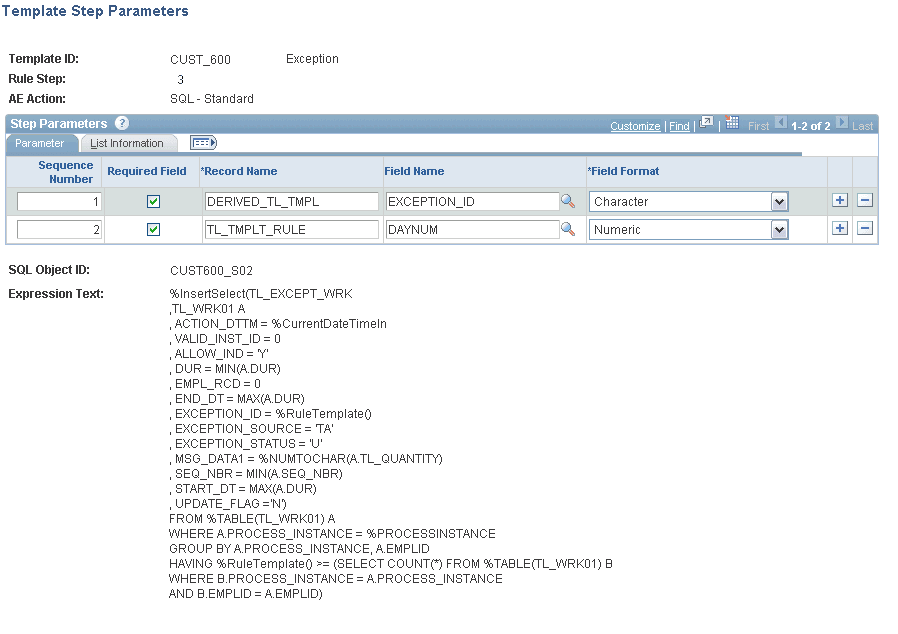898x634 pixels.
Task: Click the Exception description text
Action: click(312, 59)
